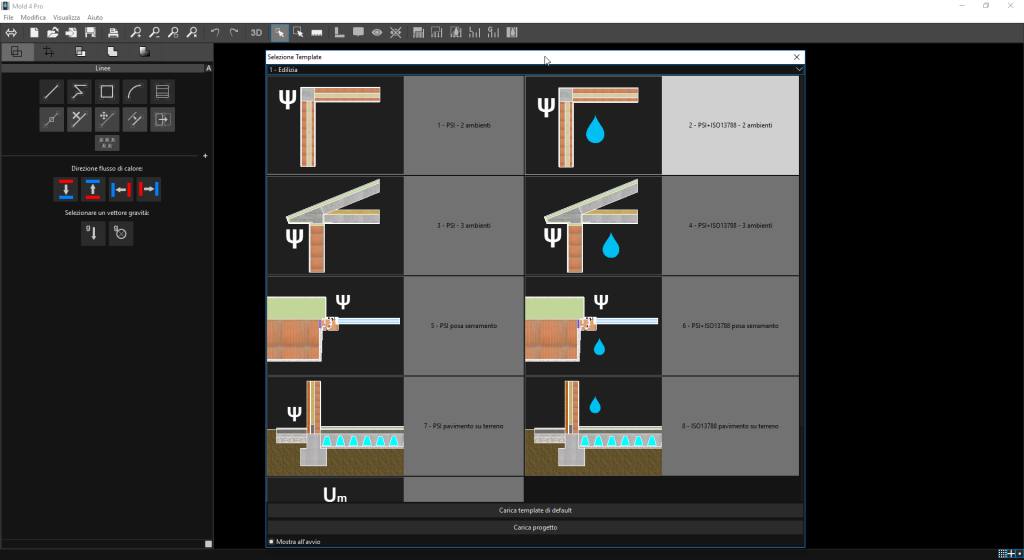Toggle the 'Mostra all'avvio' checkbox
Screen dimensions: 1024x560
click(271, 541)
